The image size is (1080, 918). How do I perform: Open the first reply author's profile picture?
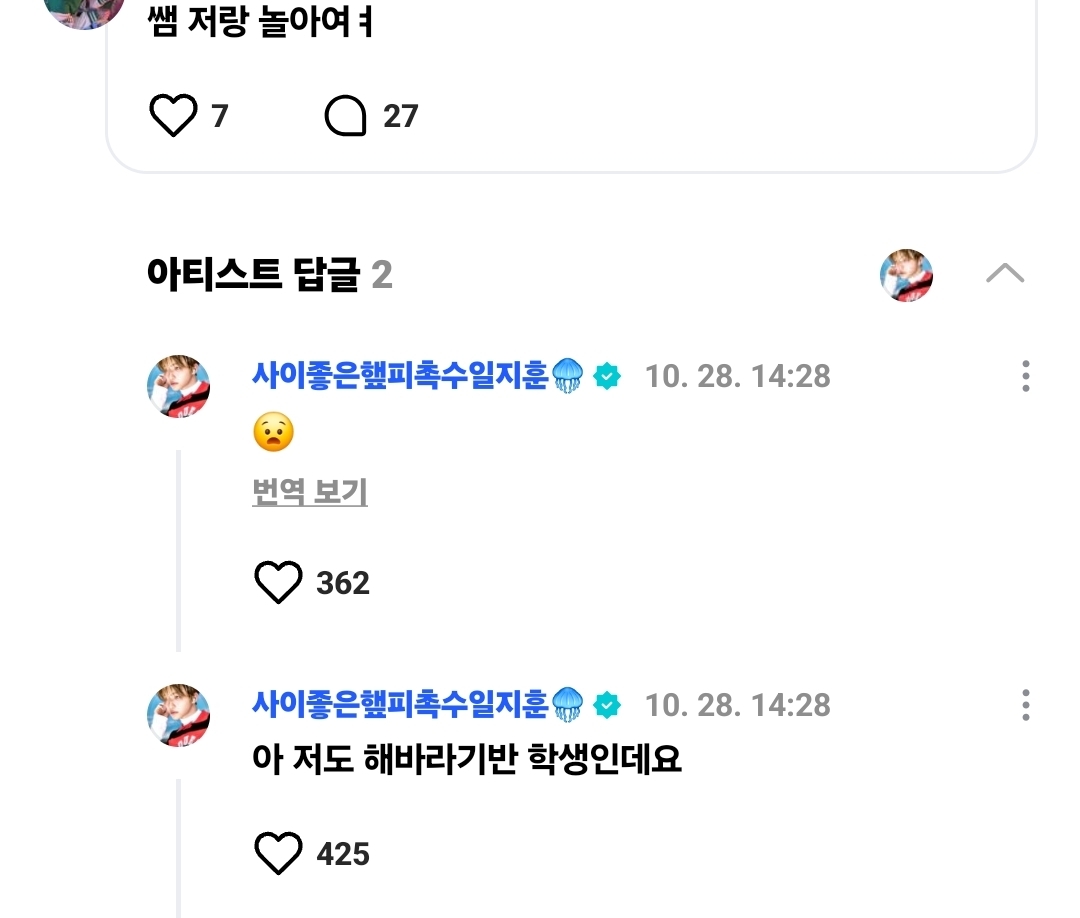[x=179, y=385]
